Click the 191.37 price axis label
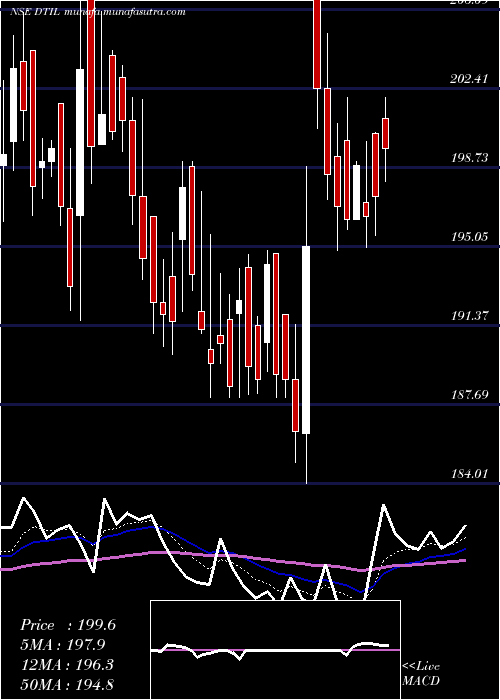The width and height of the screenshot is (500, 700). coord(469,316)
